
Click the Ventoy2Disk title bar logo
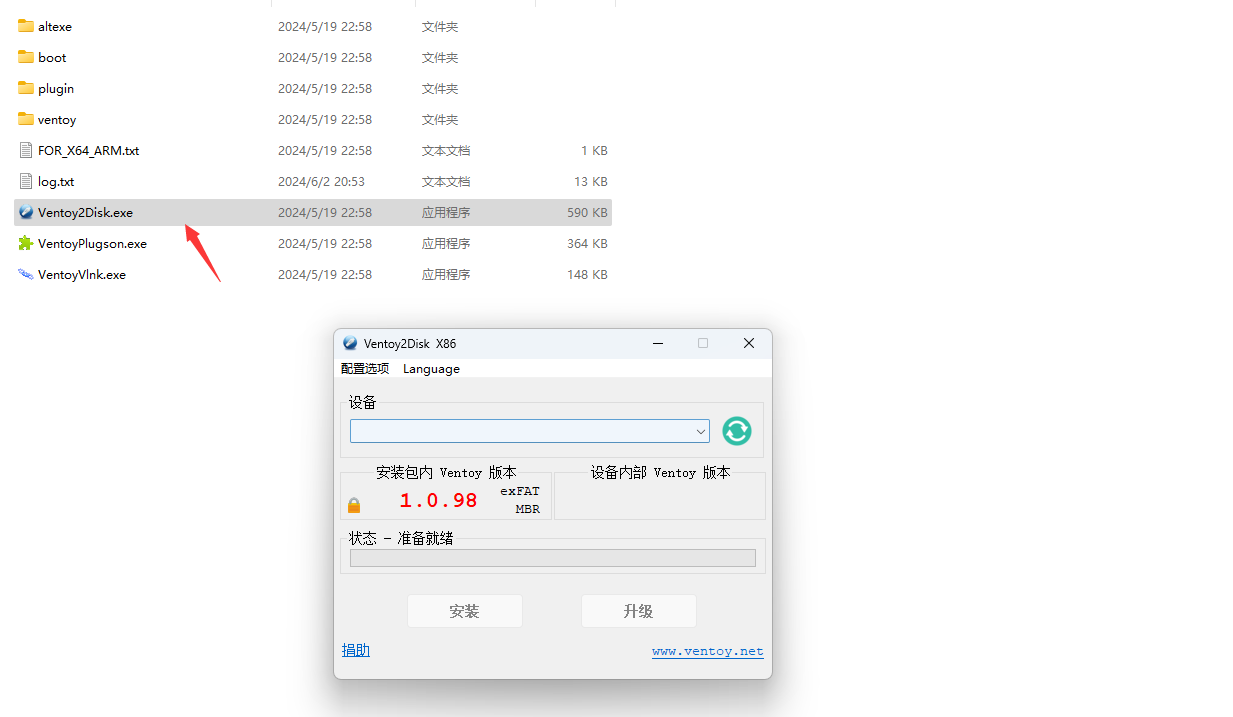350,343
